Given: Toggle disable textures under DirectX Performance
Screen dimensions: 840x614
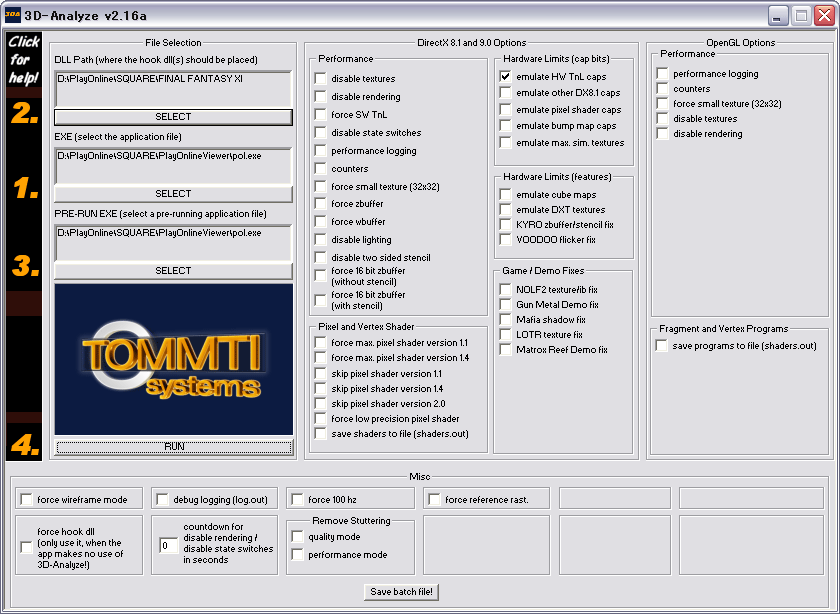Looking at the screenshot, I should (320, 79).
